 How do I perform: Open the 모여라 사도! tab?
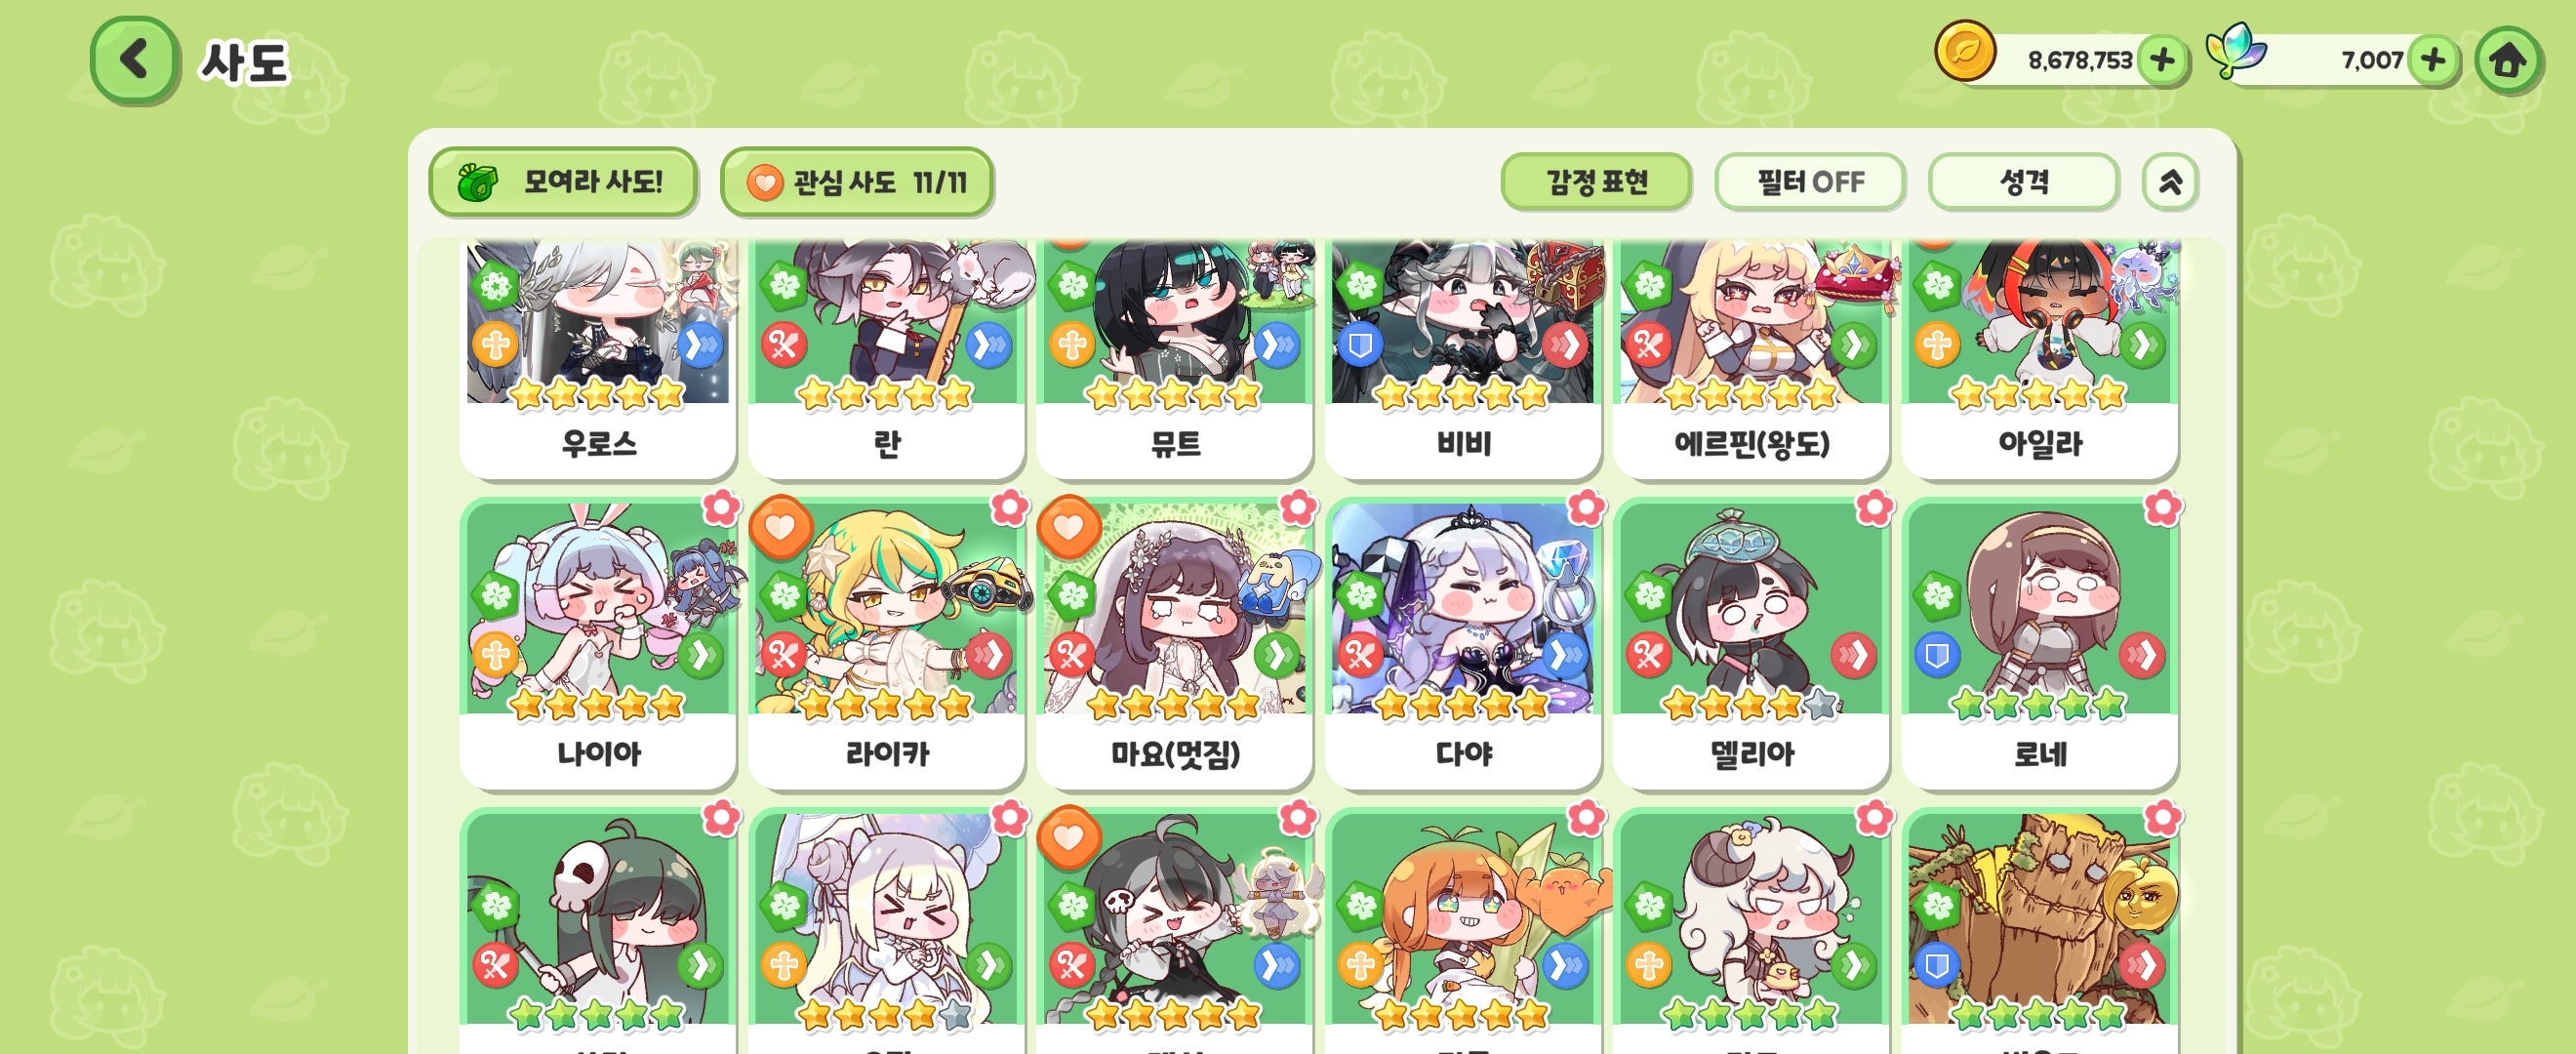pyautogui.click(x=563, y=182)
